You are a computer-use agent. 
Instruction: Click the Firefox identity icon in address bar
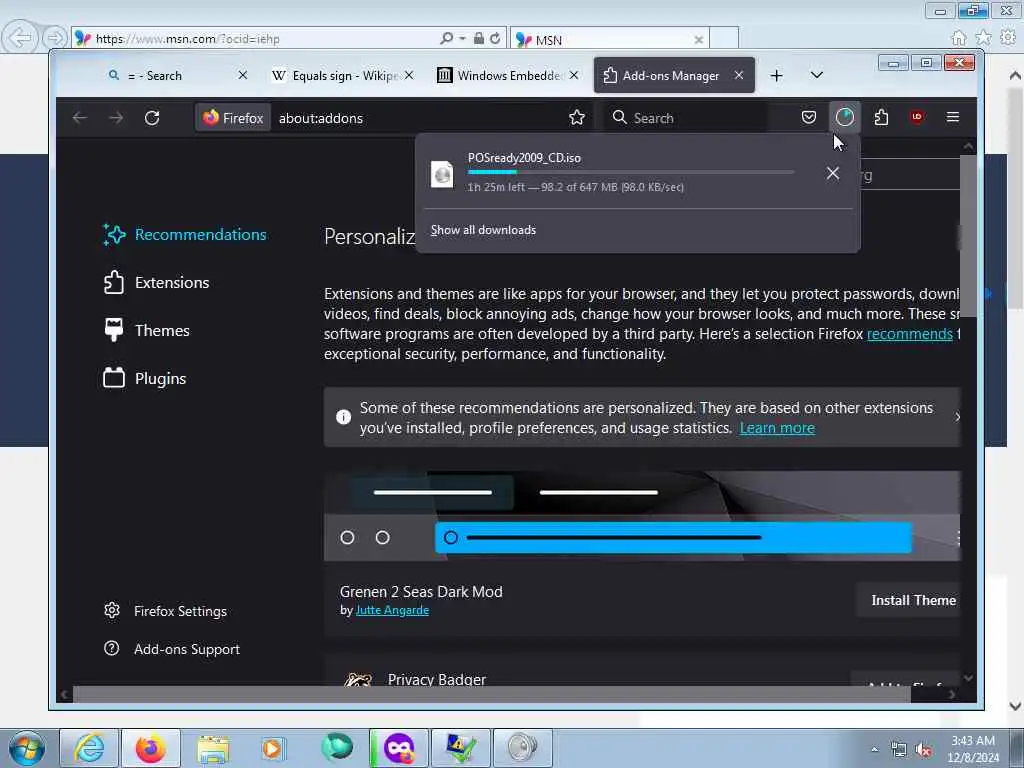pyautogui.click(x=233, y=118)
